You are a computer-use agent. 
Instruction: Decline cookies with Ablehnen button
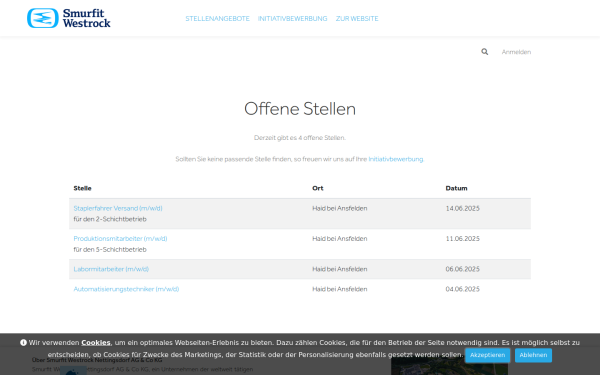(533, 355)
